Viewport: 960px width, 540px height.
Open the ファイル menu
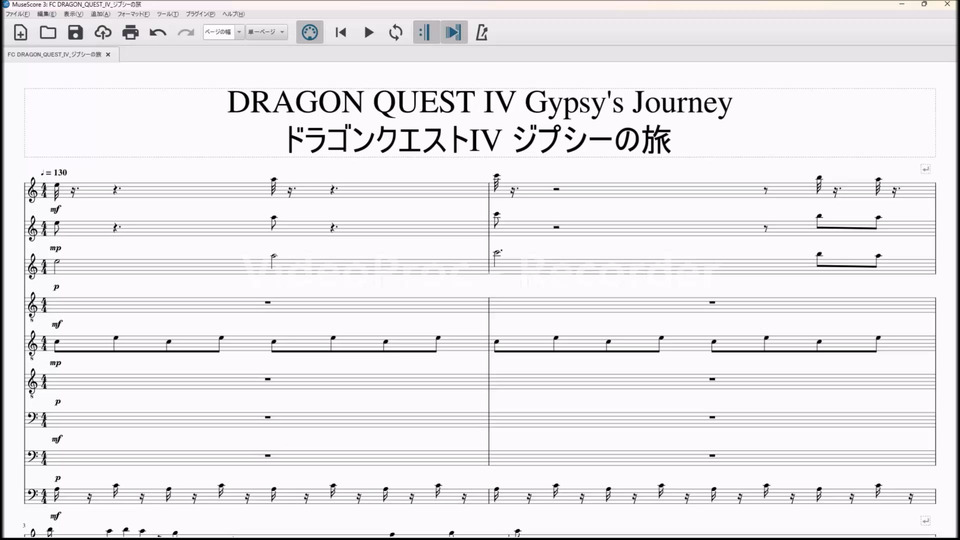point(18,14)
